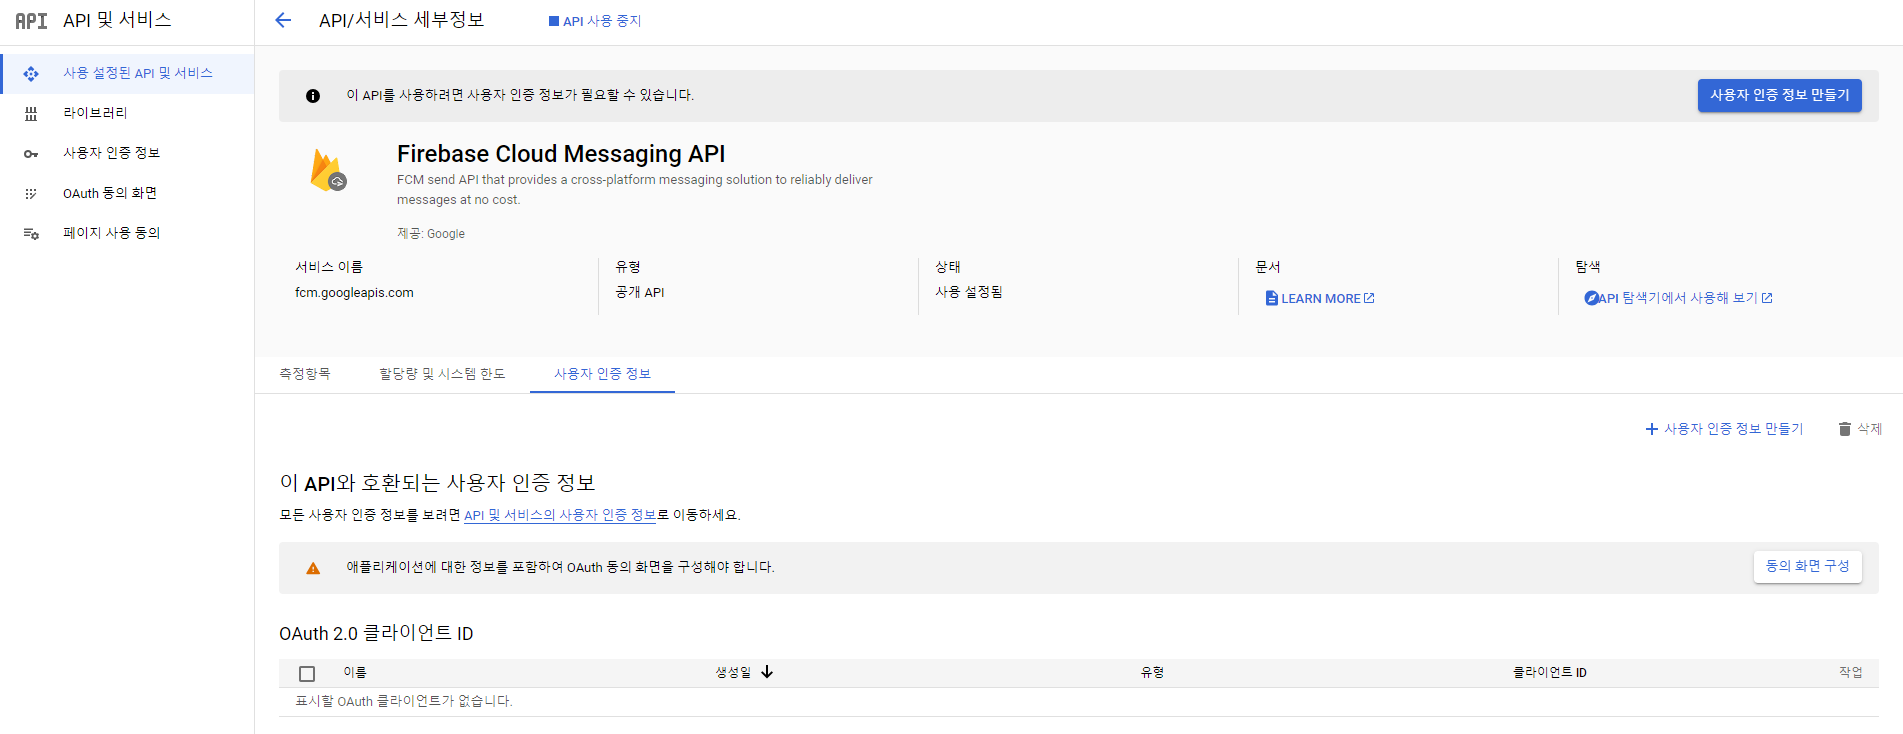Open API 탐색기에서 사용해 보기 link

[1678, 298]
